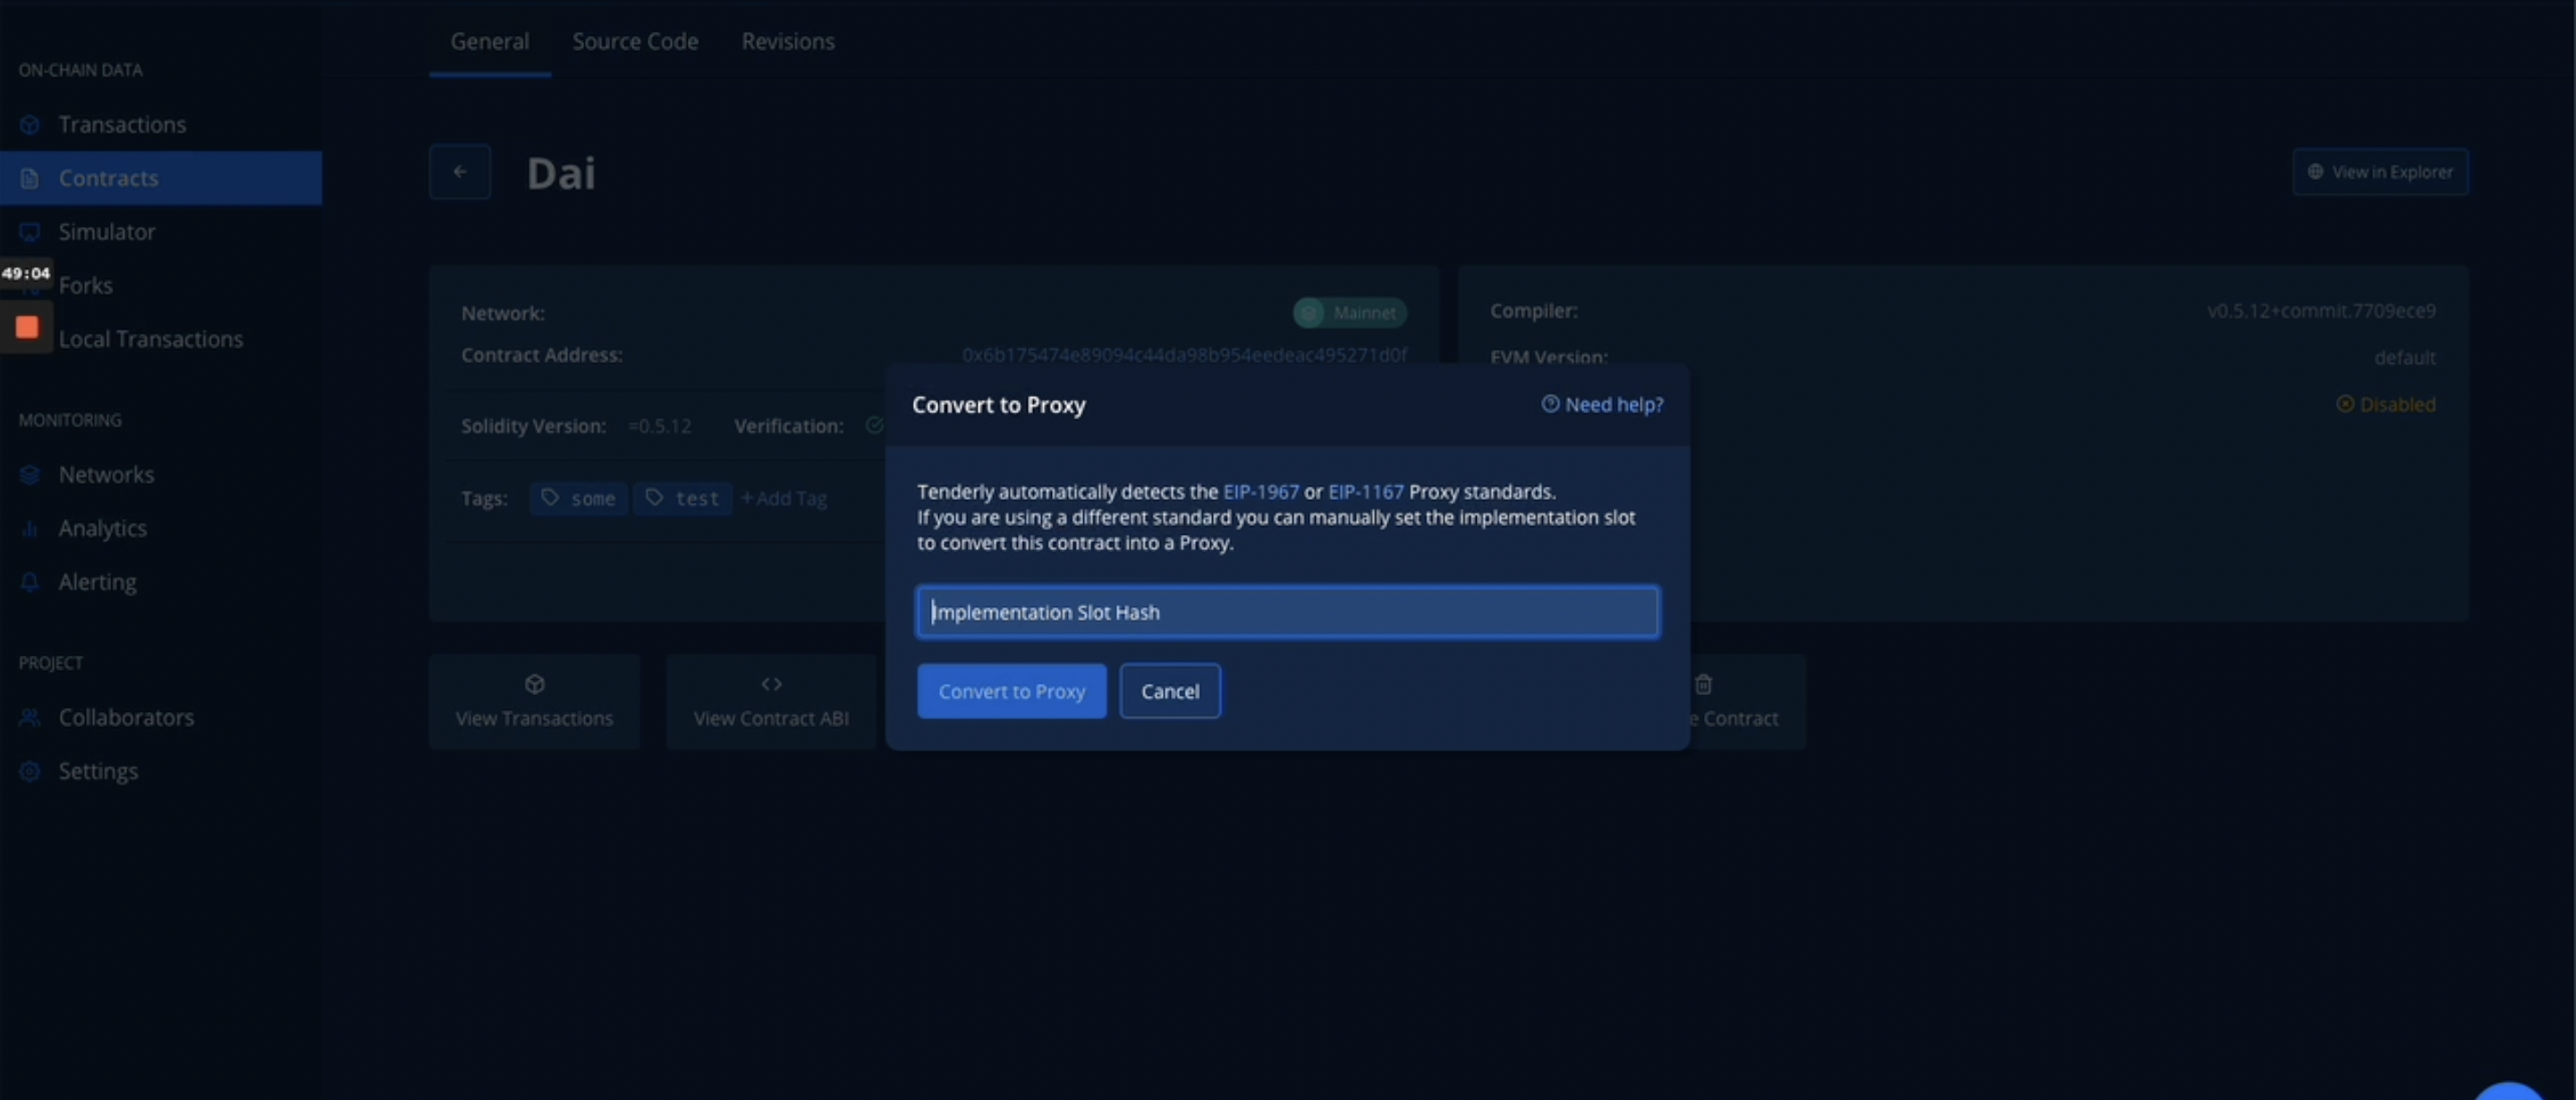Open Collaborators in Project section
Viewport: 2576px width, 1100px height.
(126, 717)
